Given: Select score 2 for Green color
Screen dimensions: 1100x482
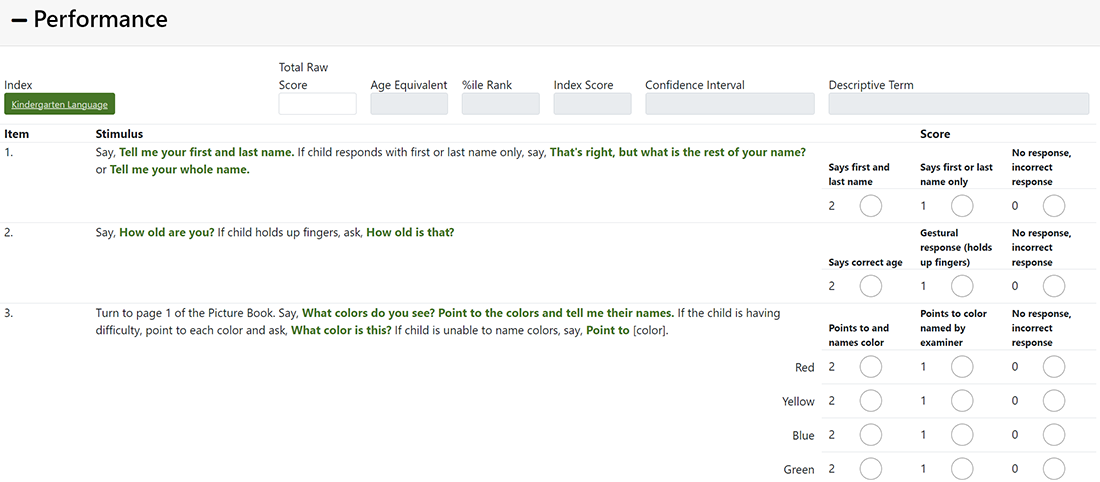Looking at the screenshot, I should click(871, 469).
